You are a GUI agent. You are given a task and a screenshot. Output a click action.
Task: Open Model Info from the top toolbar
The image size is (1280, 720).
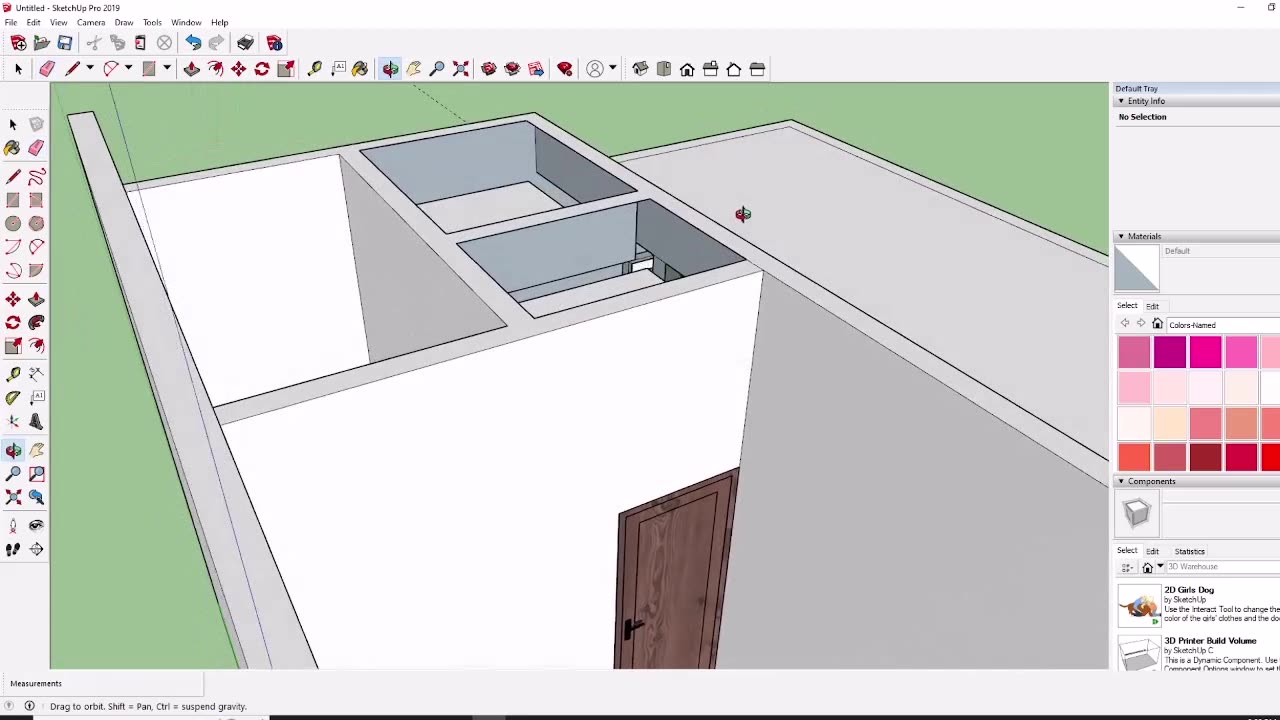pos(274,43)
